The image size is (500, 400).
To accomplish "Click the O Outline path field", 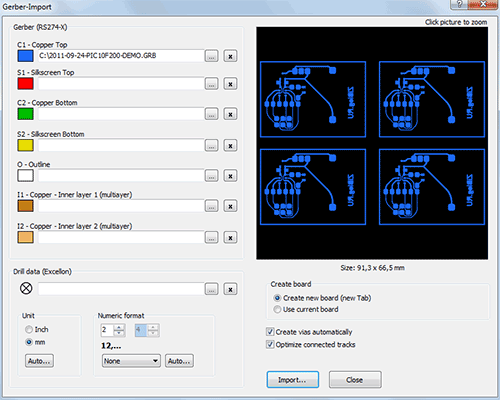I will coord(121,175).
